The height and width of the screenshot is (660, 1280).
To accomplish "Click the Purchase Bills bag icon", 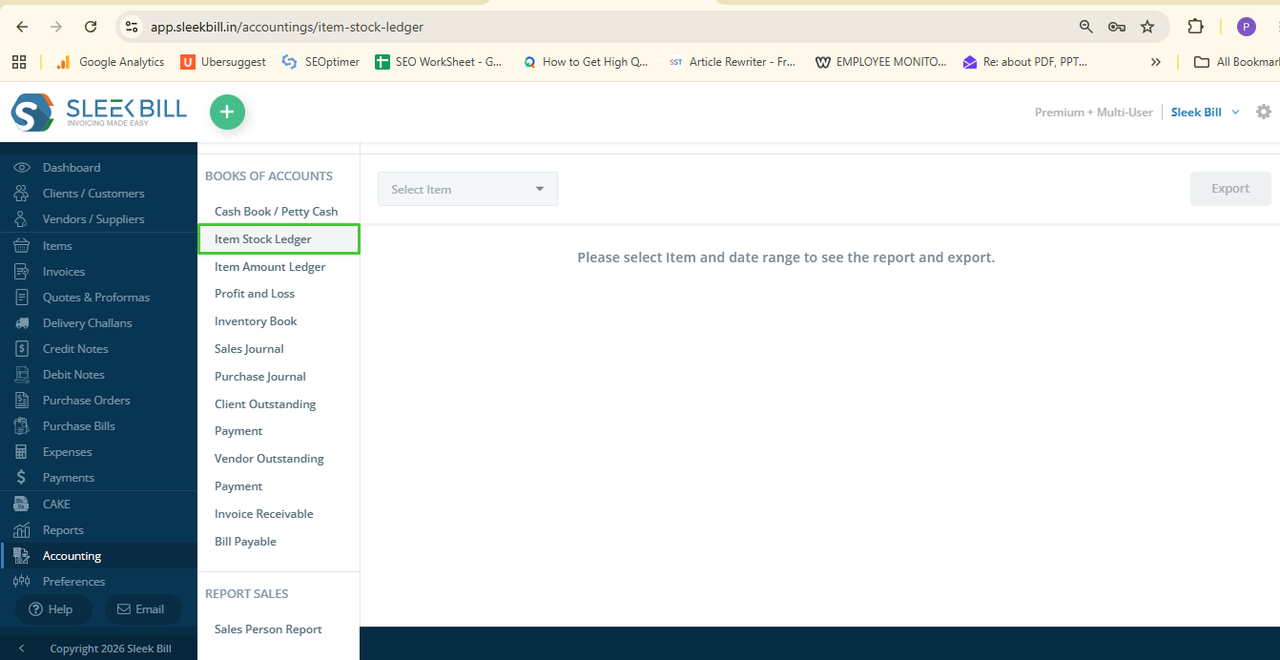I will click(x=22, y=426).
